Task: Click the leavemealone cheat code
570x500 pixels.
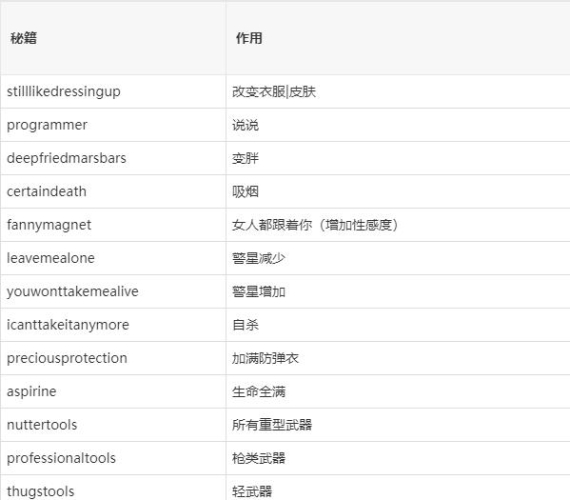Action: 51,258
